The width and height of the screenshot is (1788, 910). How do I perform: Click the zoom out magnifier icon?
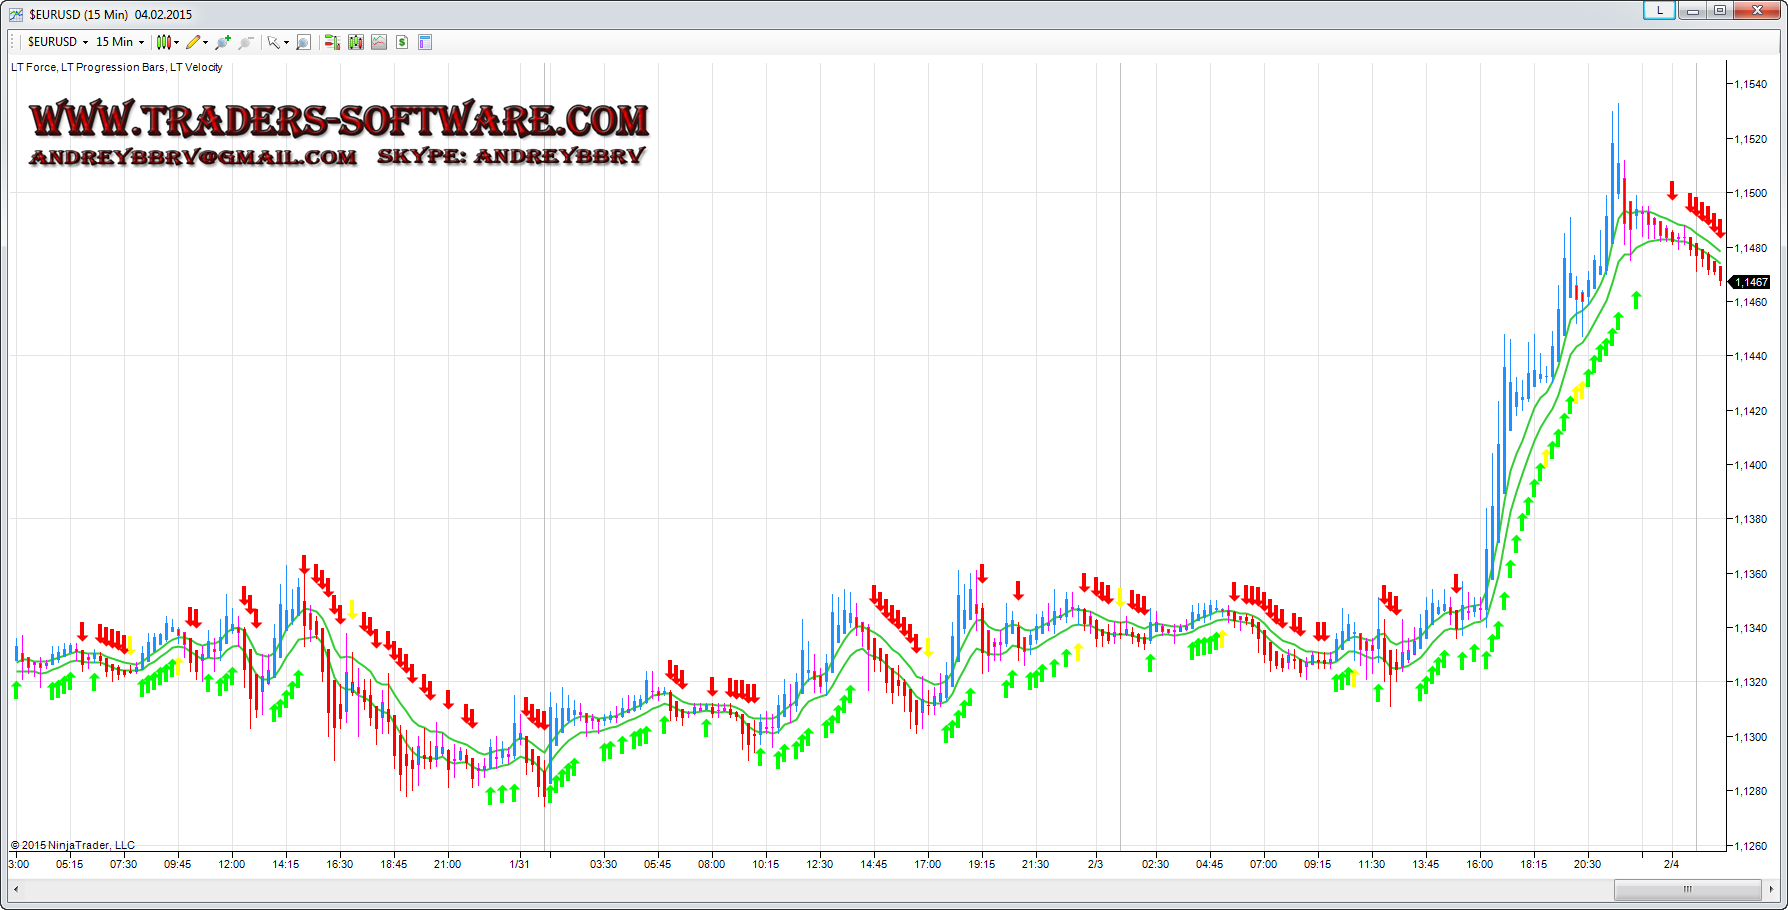246,42
